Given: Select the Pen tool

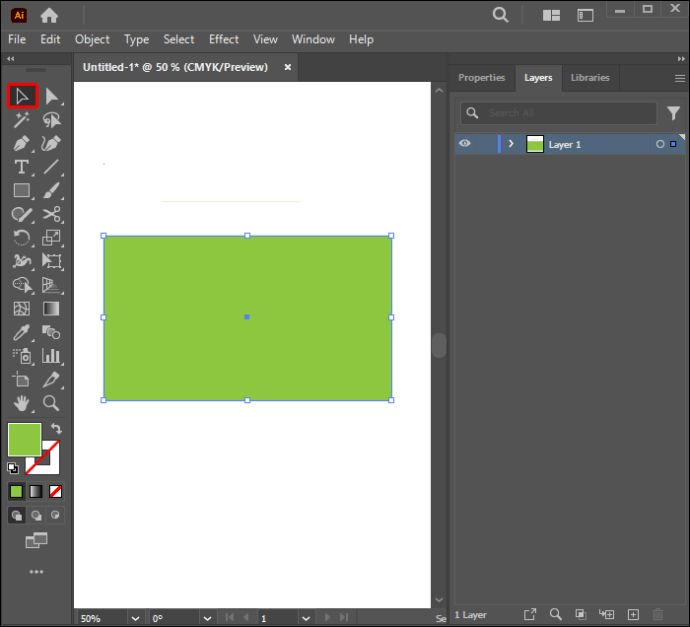Looking at the screenshot, I should tap(21, 143).
